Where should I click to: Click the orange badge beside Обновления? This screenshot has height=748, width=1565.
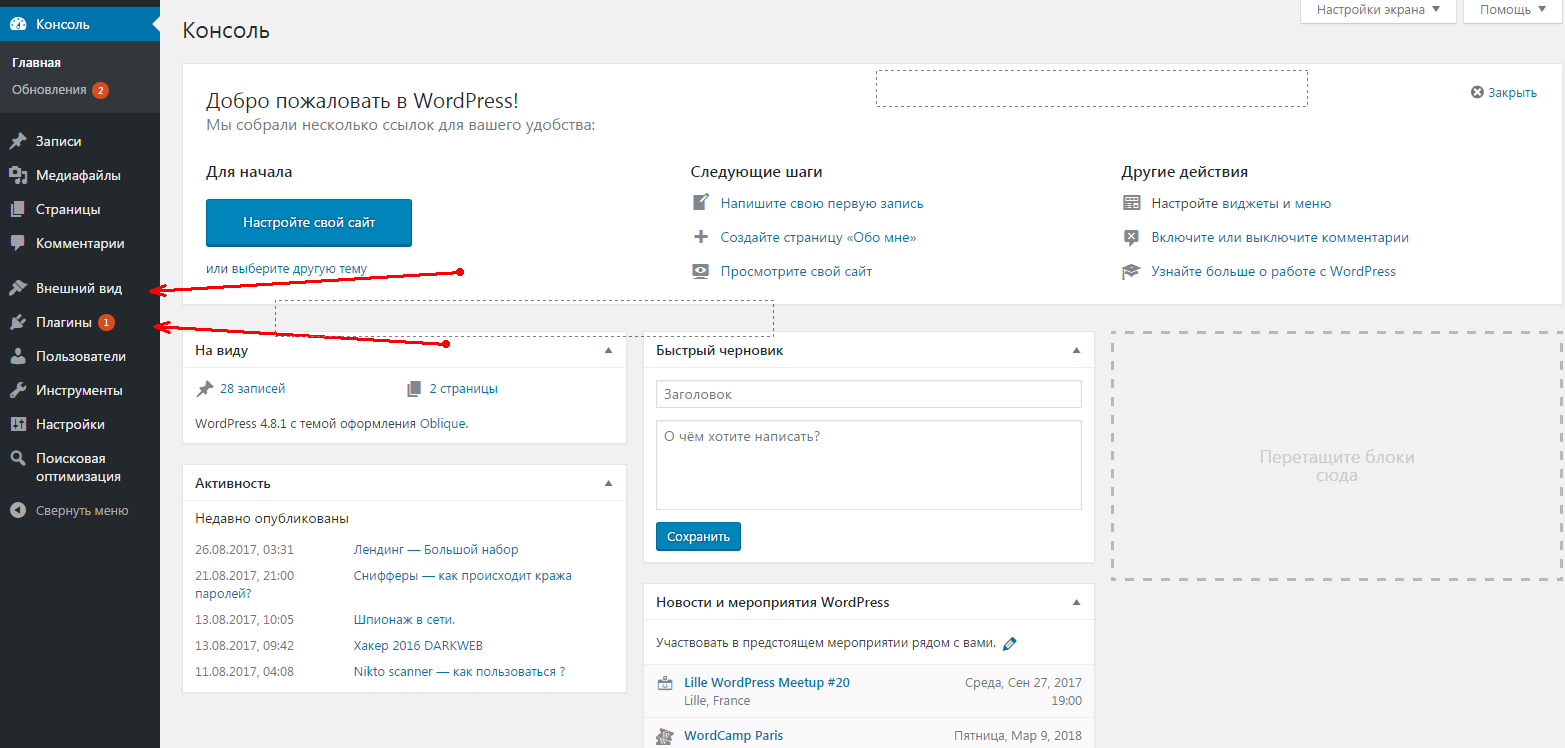tap(100, 90)
